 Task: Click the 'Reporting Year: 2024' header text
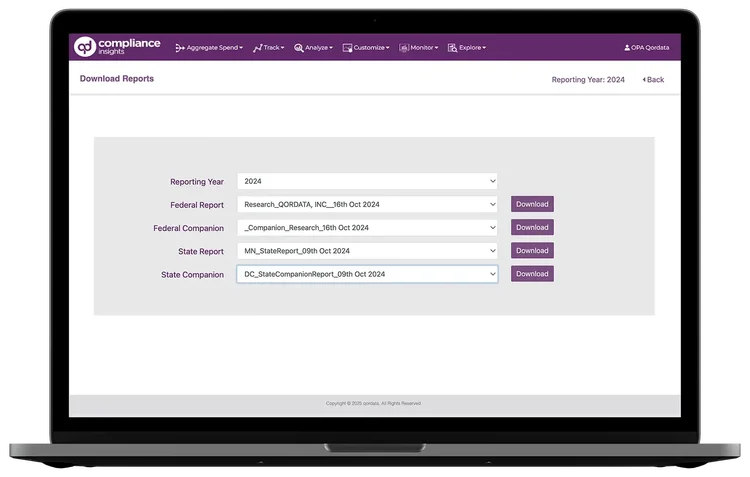[x=588, y=80]
